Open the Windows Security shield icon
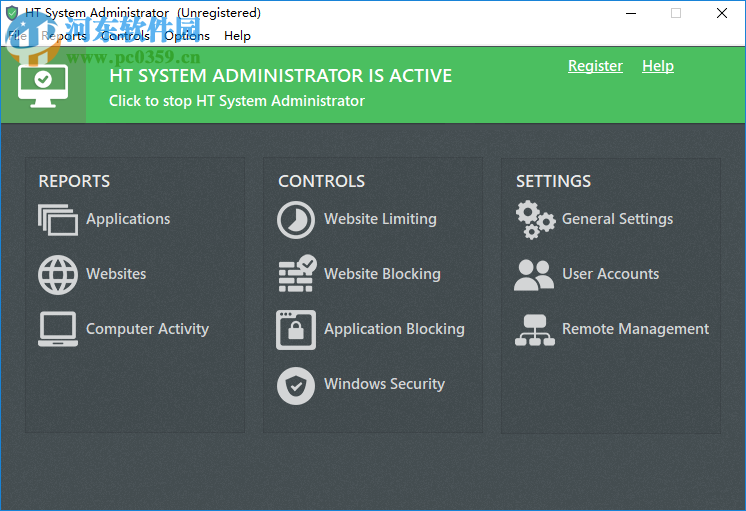The width and height of the screenshot is (746, 511). pyautogui.click(x=295, y=385)
